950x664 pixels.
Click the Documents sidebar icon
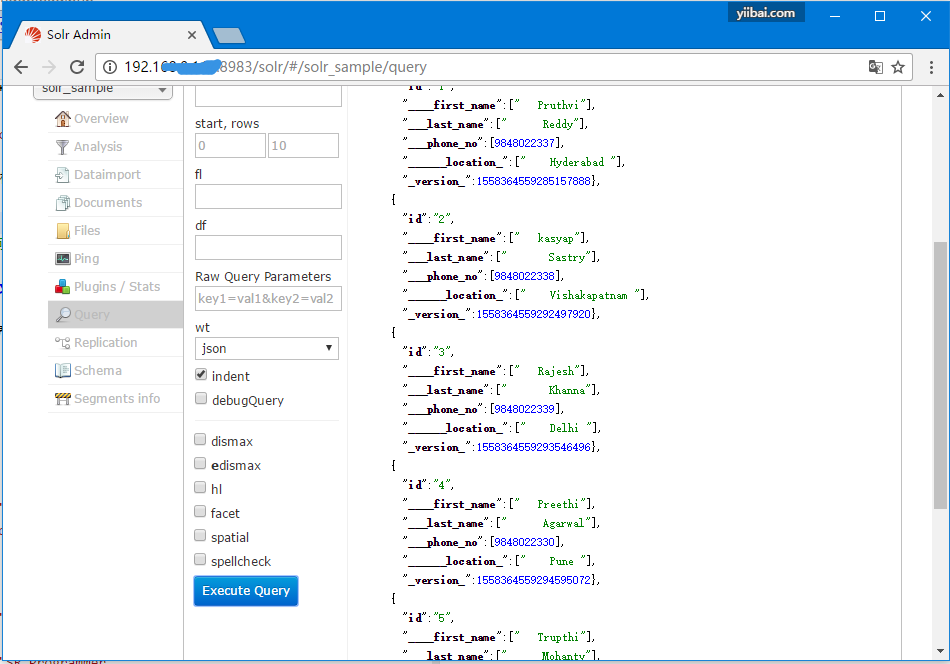point(63,203)
